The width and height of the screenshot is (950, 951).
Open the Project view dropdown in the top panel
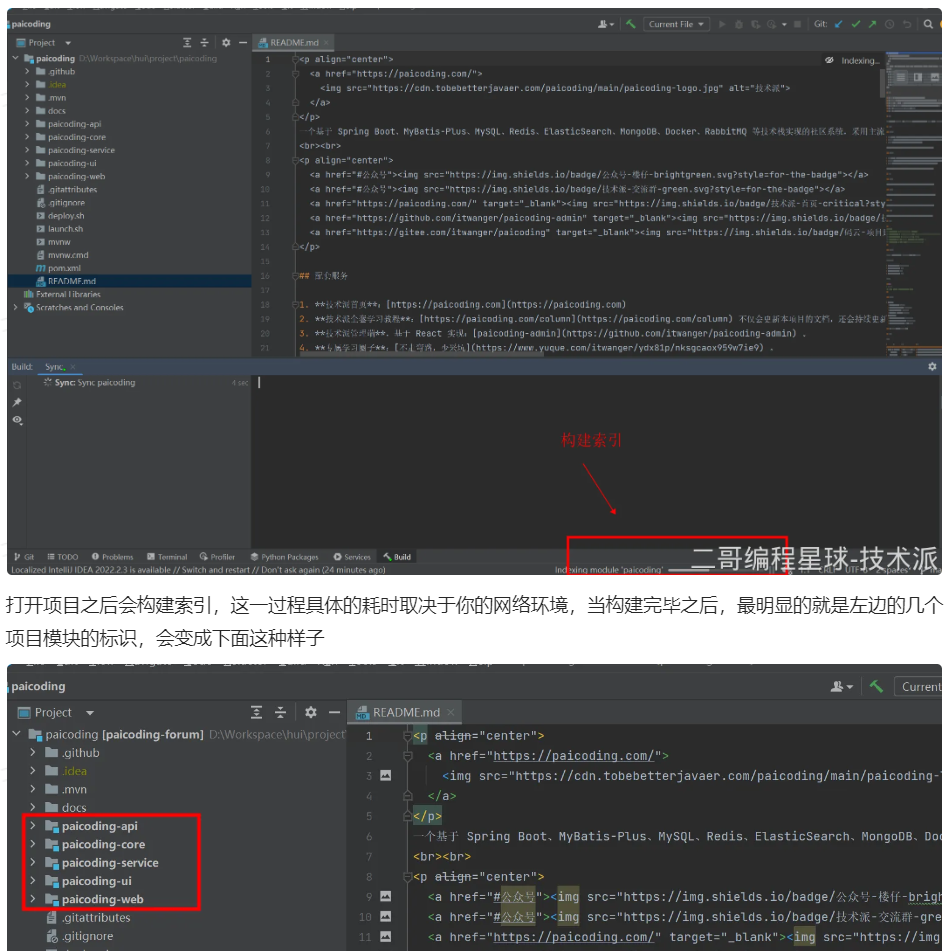(68, 43)
